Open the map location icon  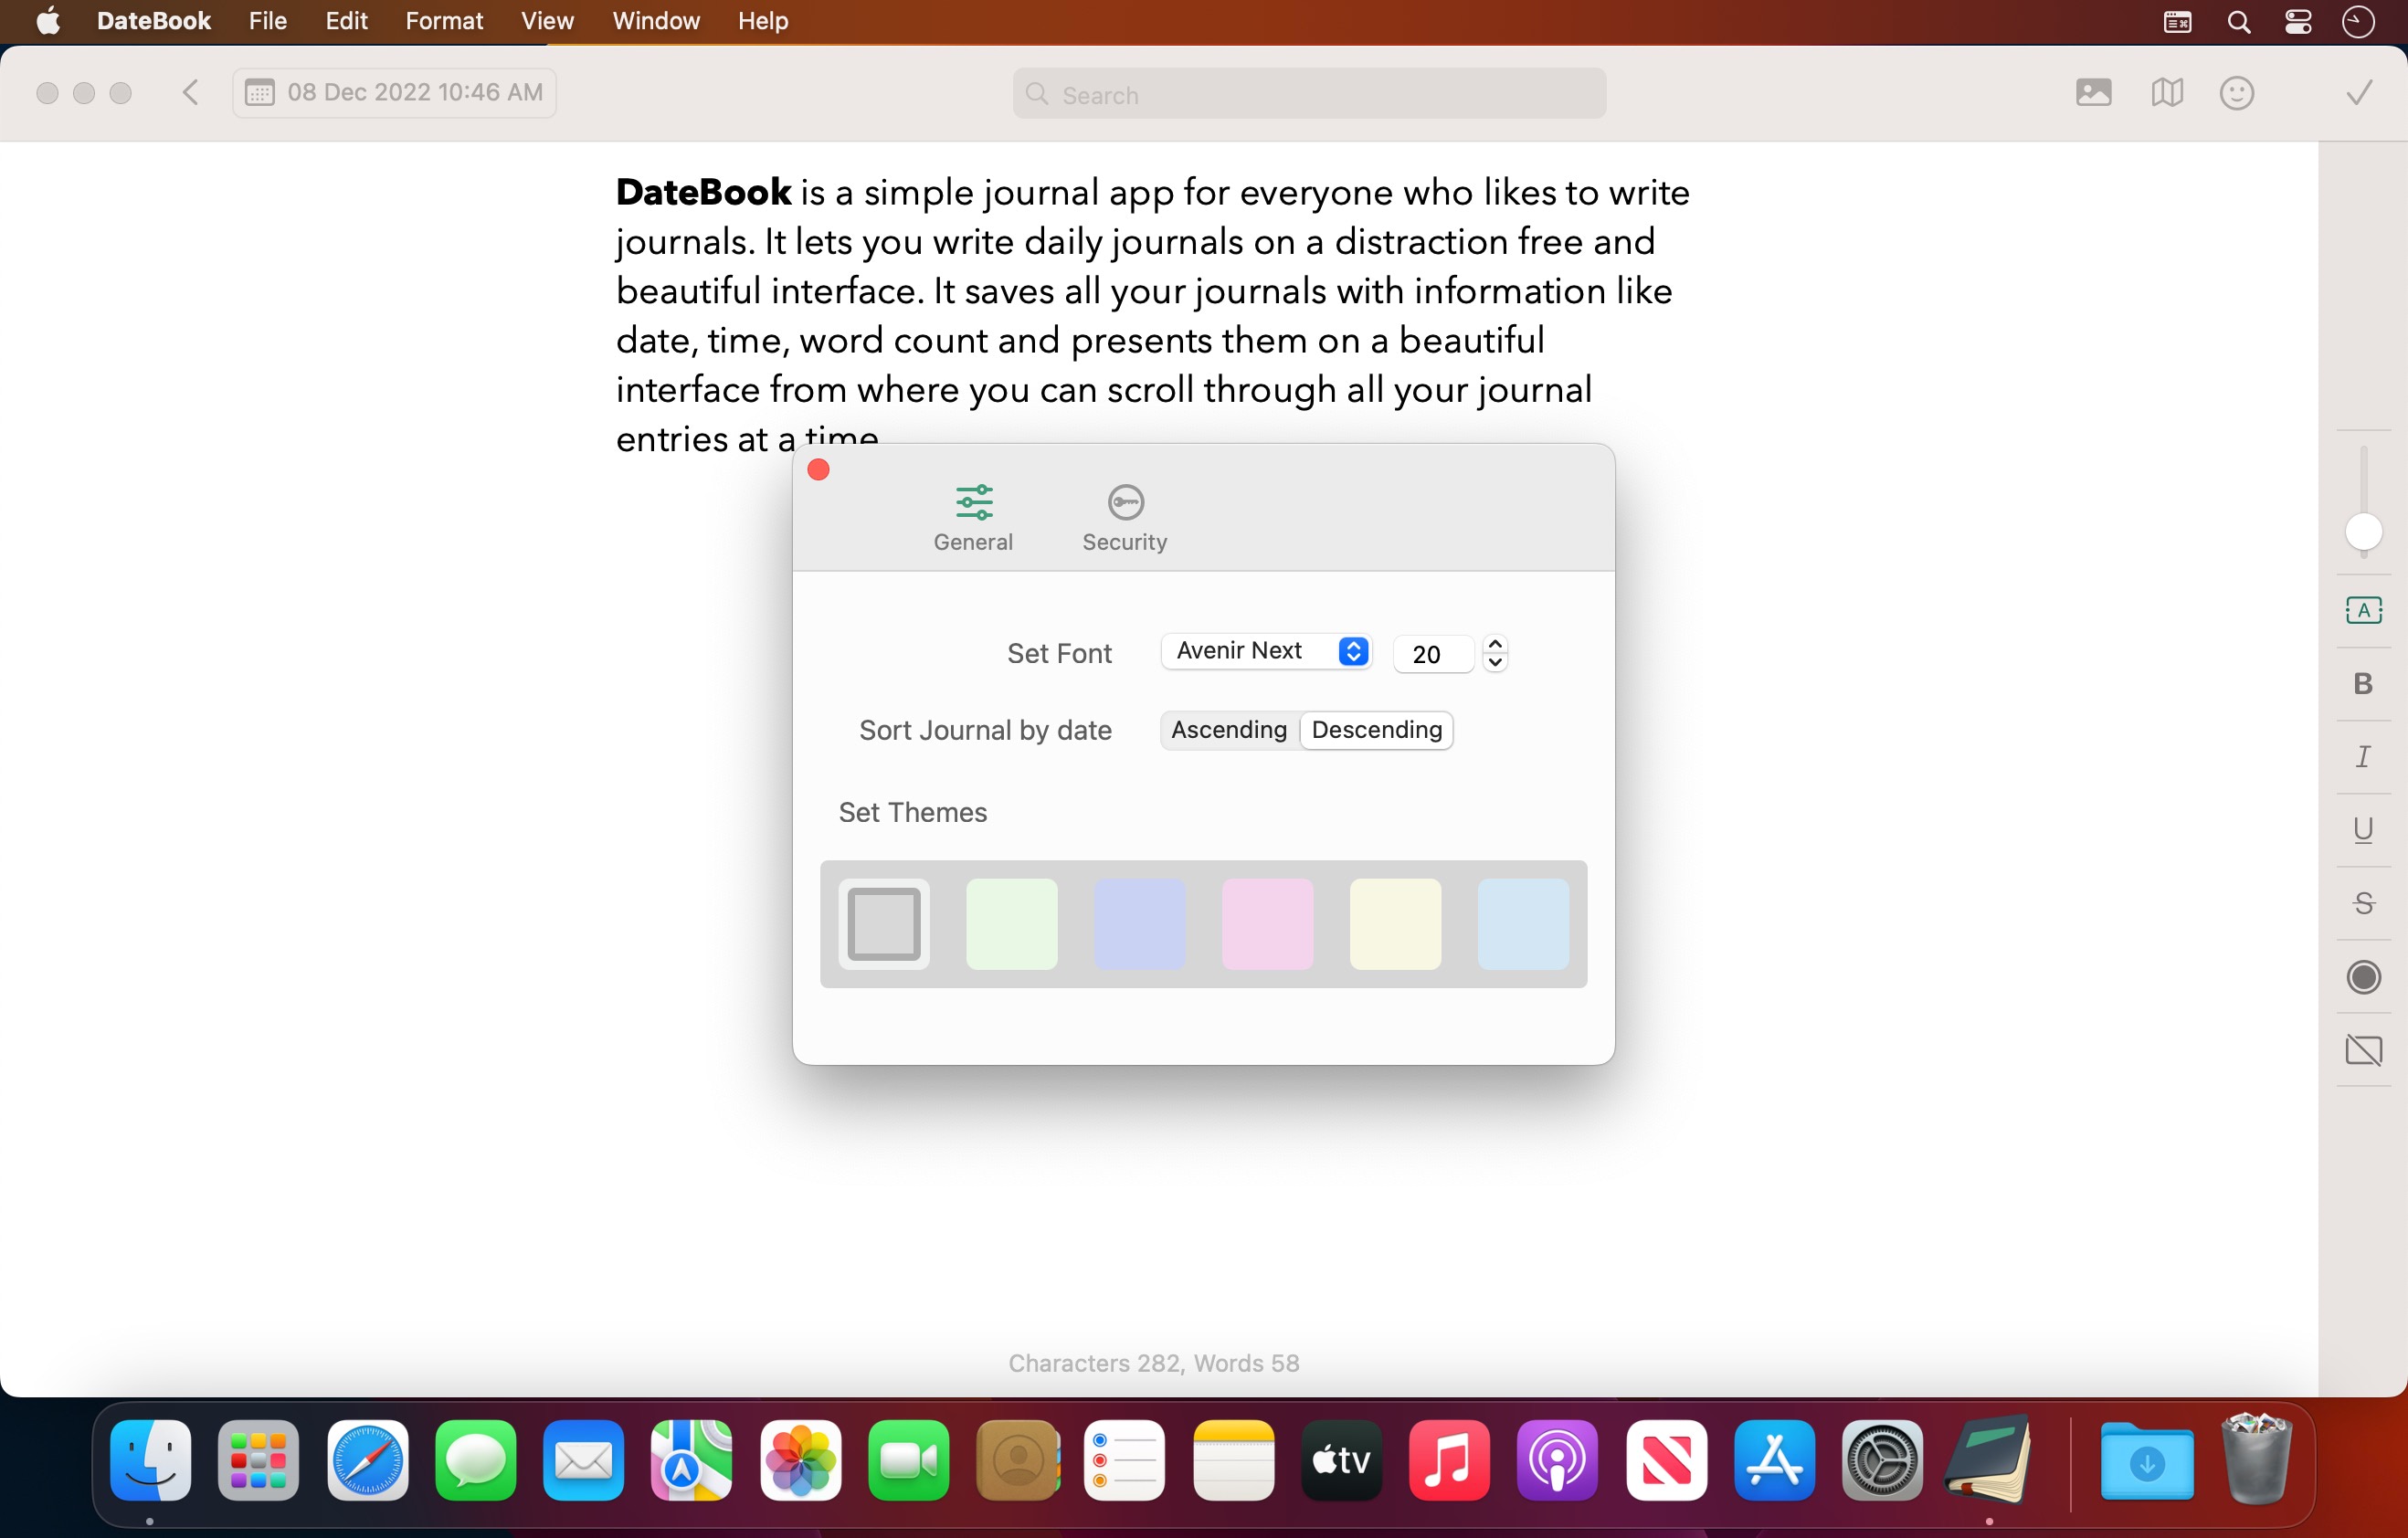2166,93
